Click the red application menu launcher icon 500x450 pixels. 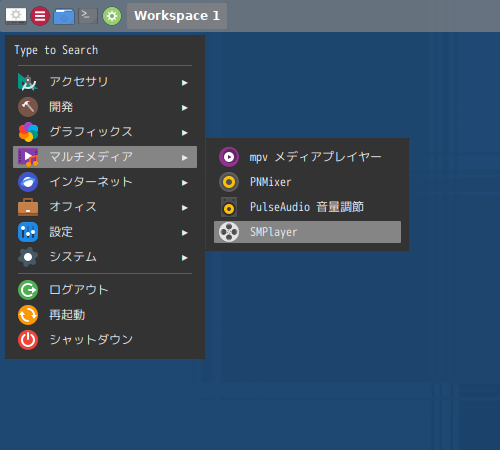40,16
